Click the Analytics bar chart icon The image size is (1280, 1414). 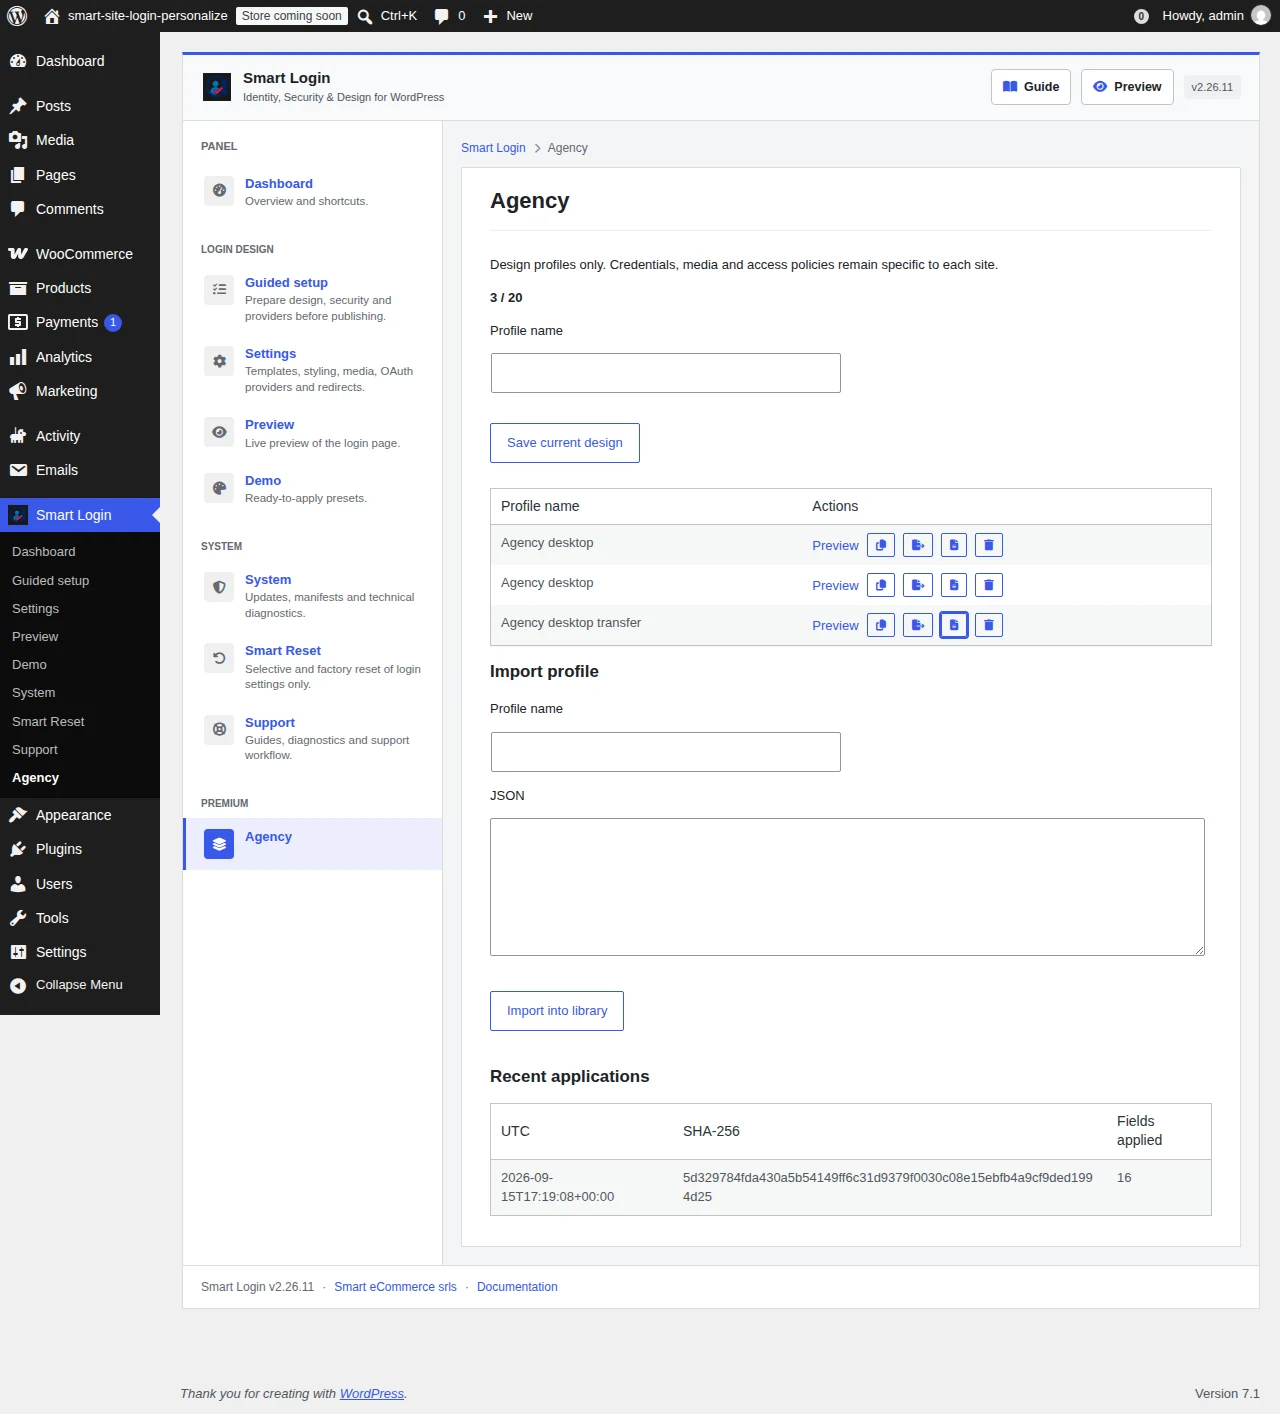(x=18, y=357)
